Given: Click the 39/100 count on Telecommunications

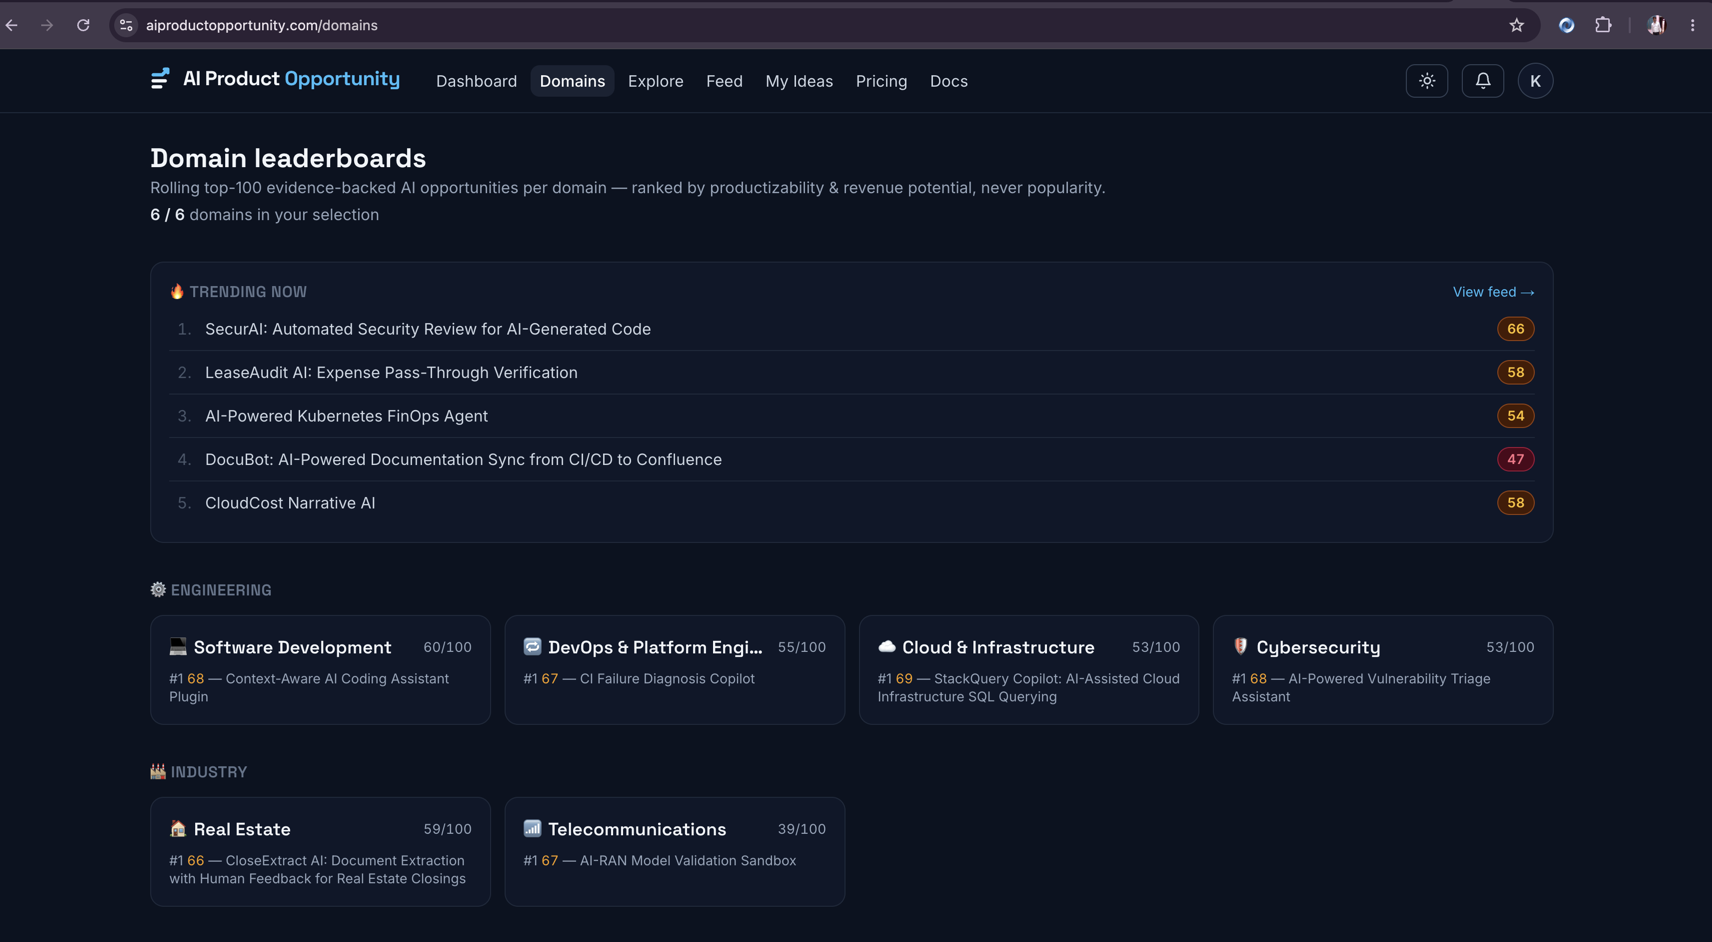Looking at the screenshot, I should pyautogui.click(x=802, y=829).
